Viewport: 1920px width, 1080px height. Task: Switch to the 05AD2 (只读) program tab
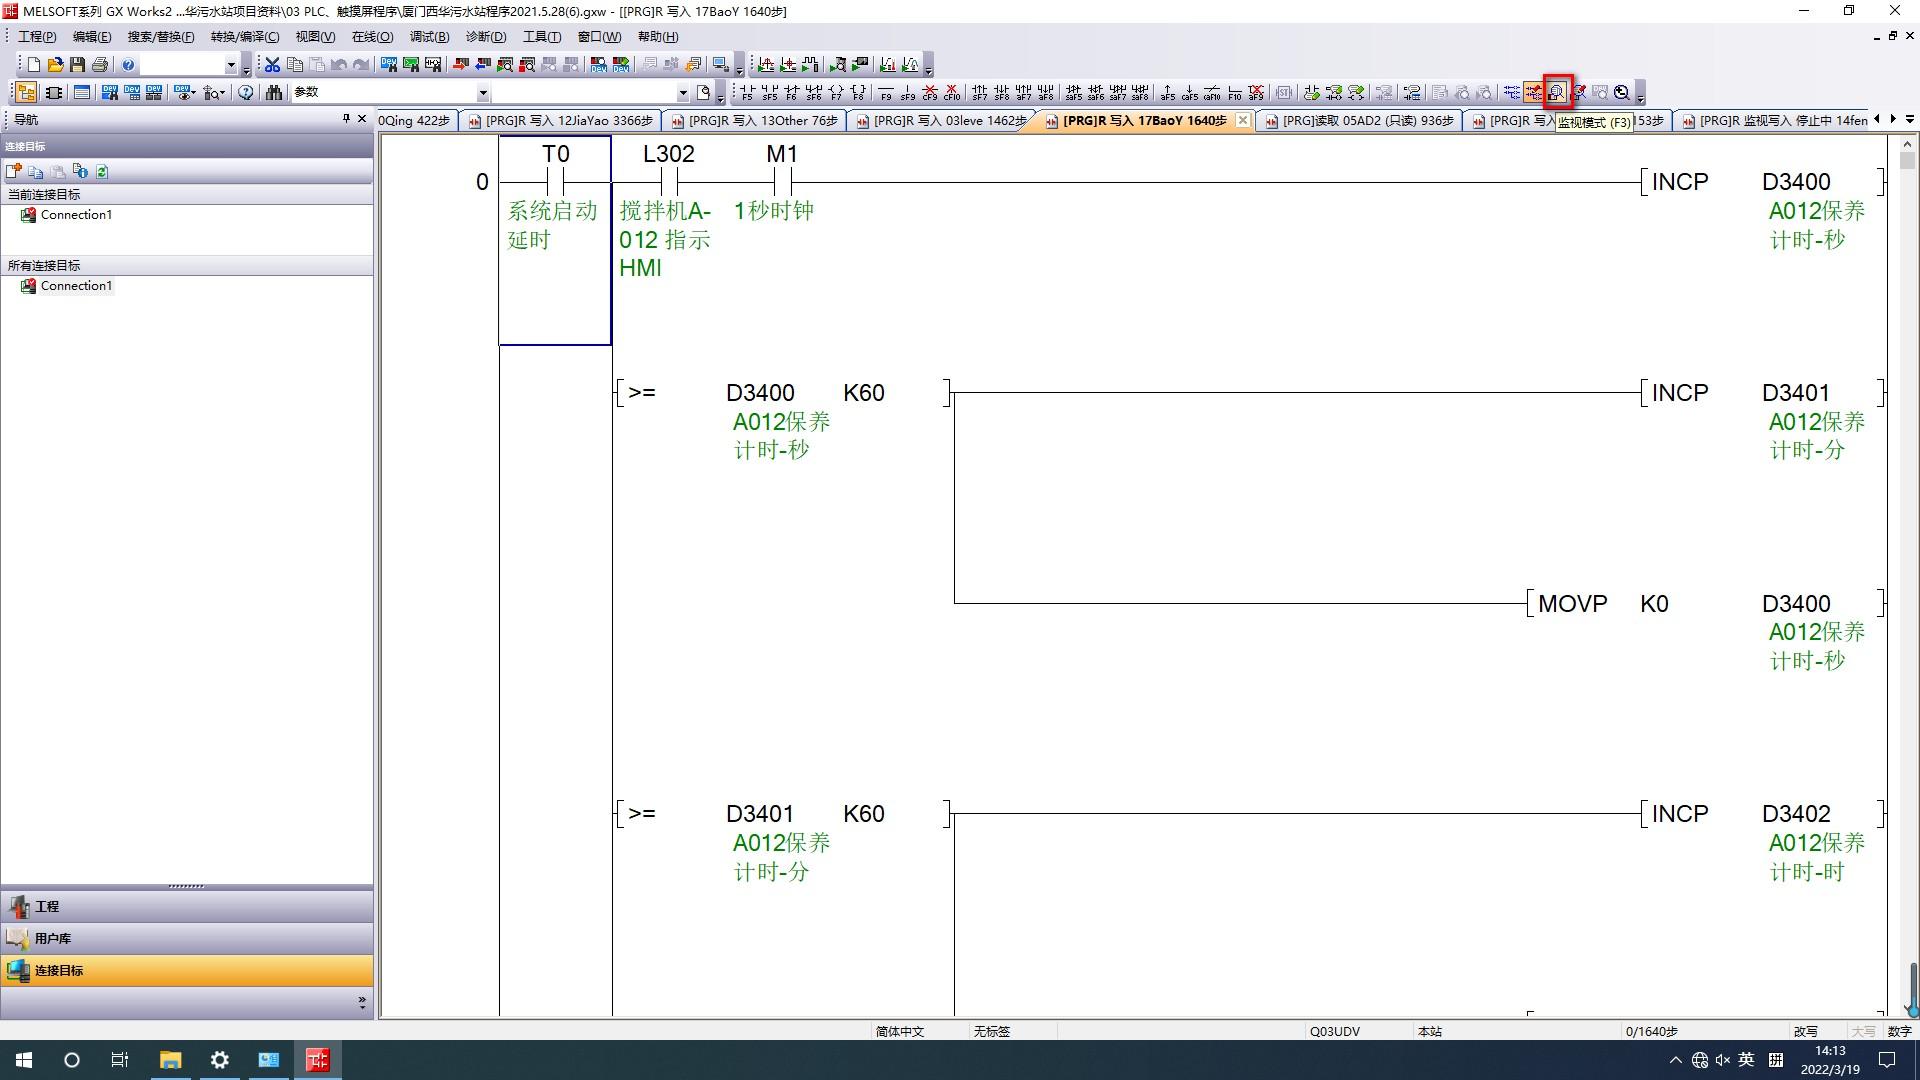(x=1359, y=121)
